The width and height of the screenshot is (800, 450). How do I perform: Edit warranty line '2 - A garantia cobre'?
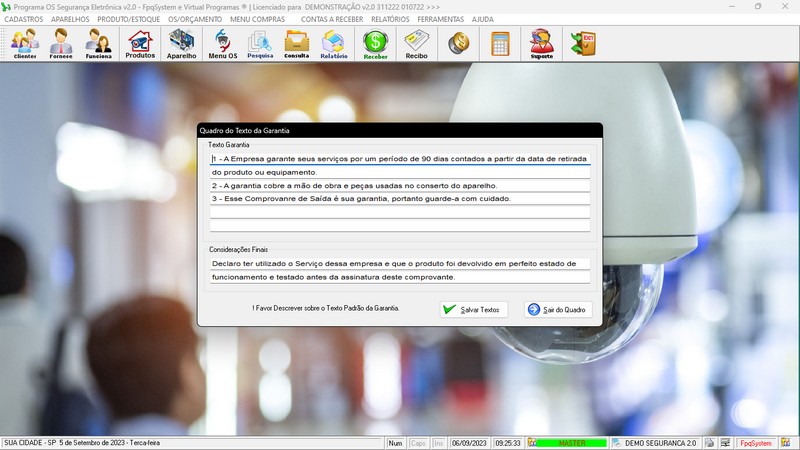click(x=400, y=186)
